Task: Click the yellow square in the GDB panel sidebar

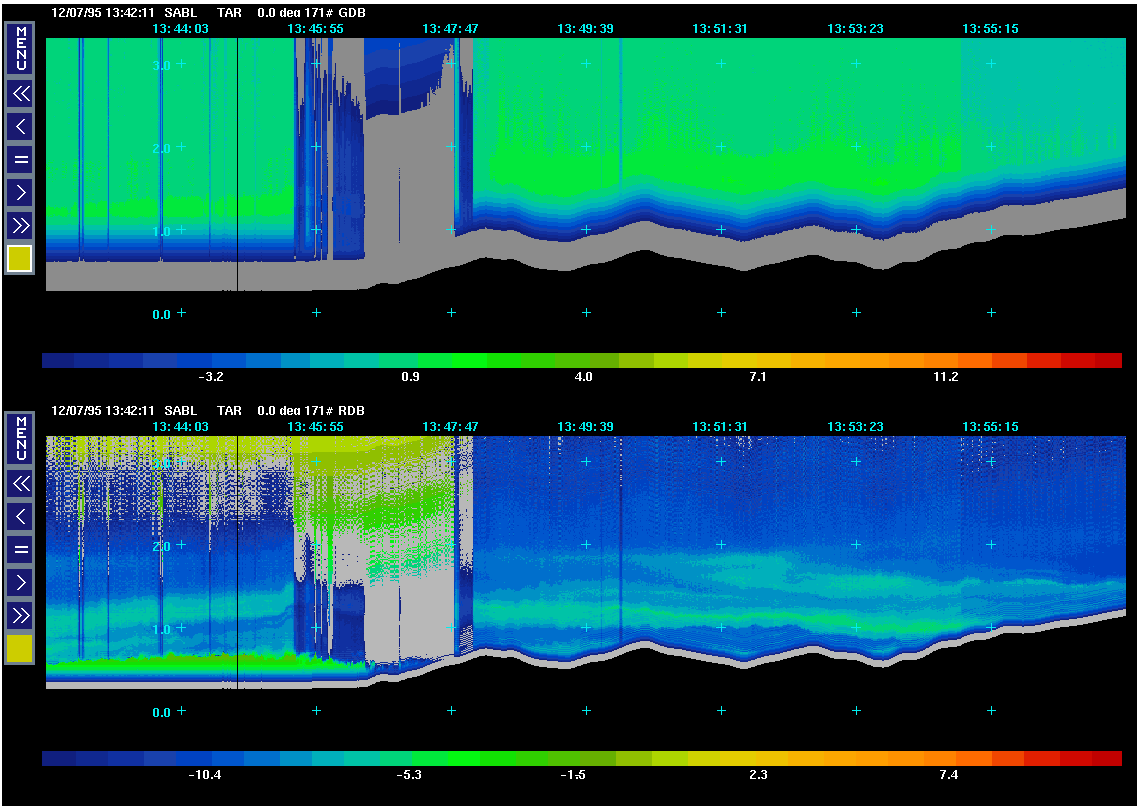Action: [x=20, y=259]
